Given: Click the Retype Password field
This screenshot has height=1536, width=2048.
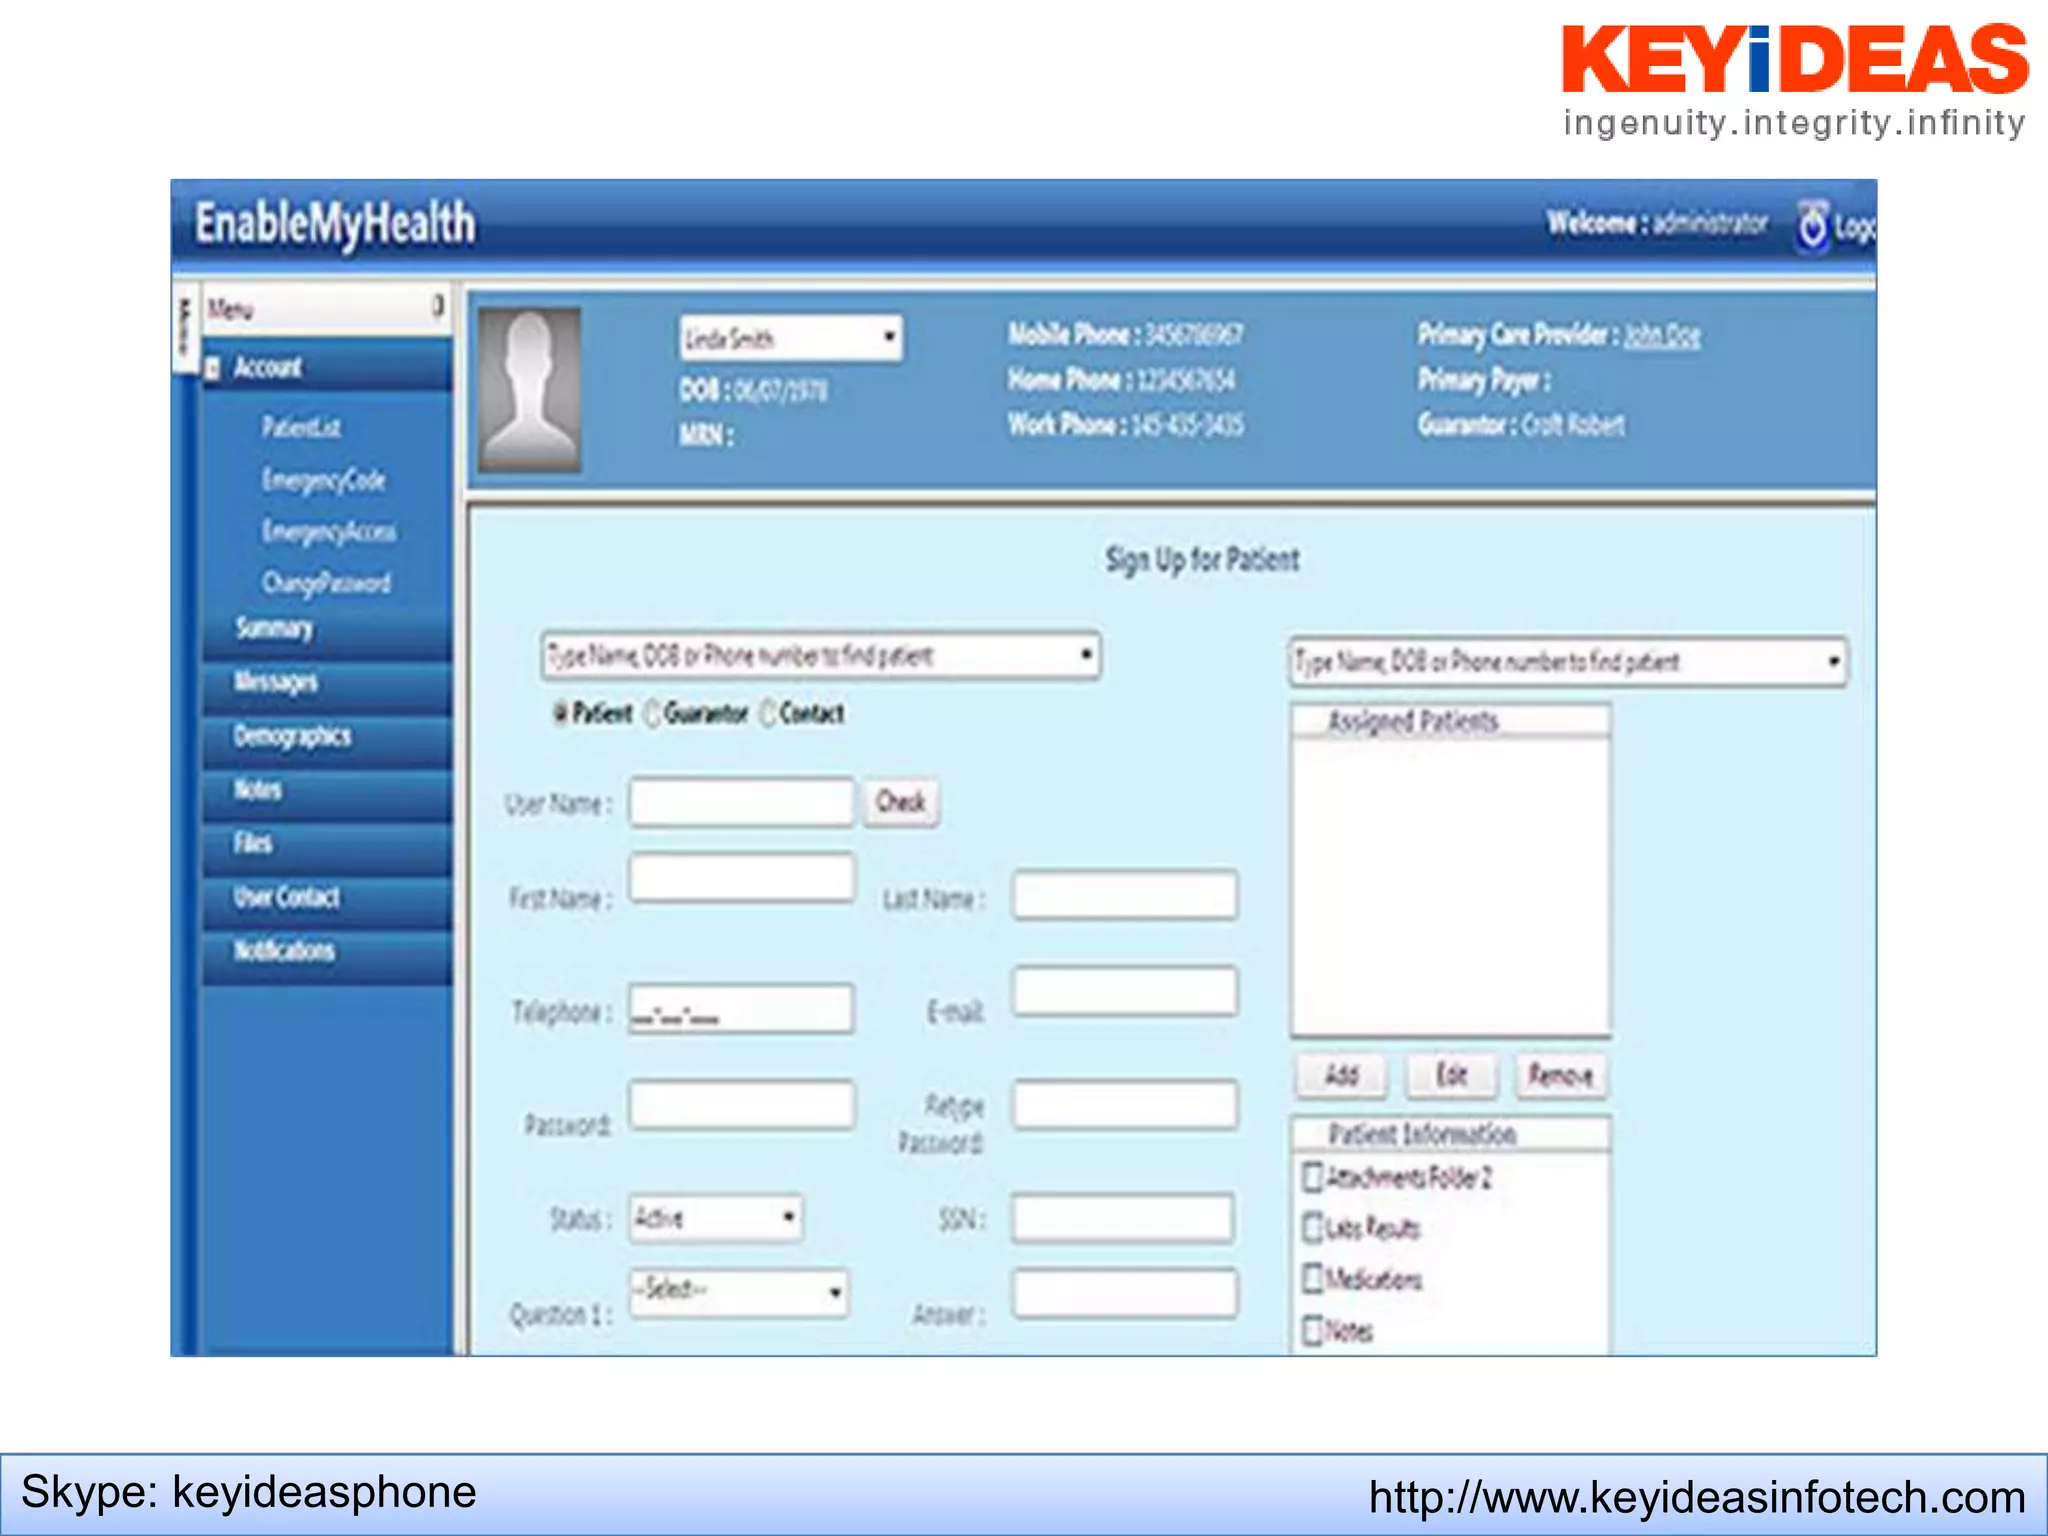Looking at the screenshot, I should [x=1125, y=1105].
